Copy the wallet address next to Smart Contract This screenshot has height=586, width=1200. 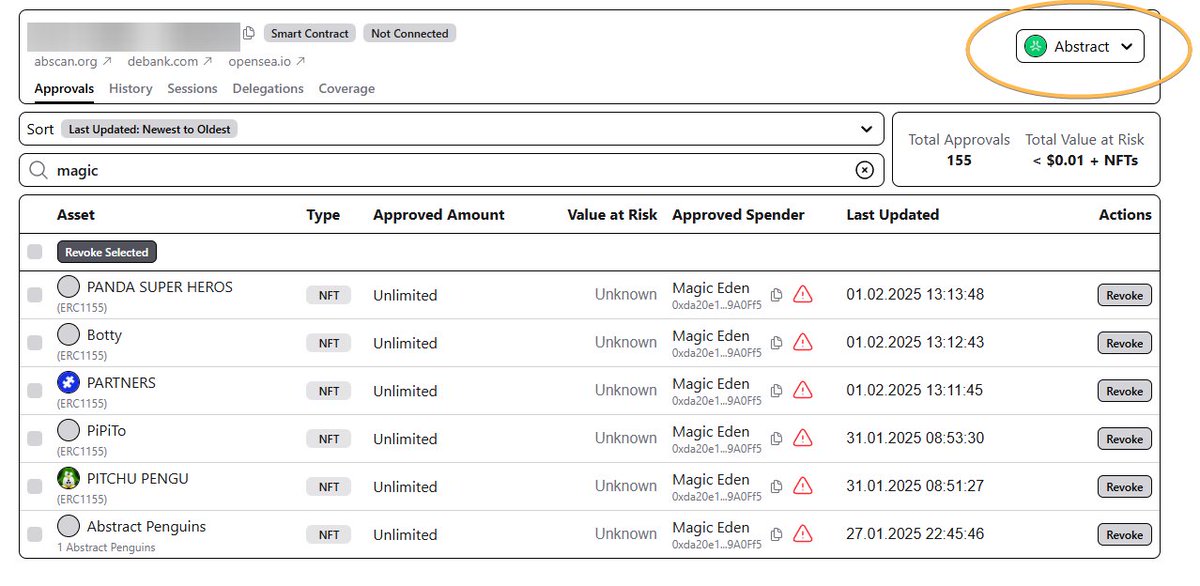click(x=249, y=34)
